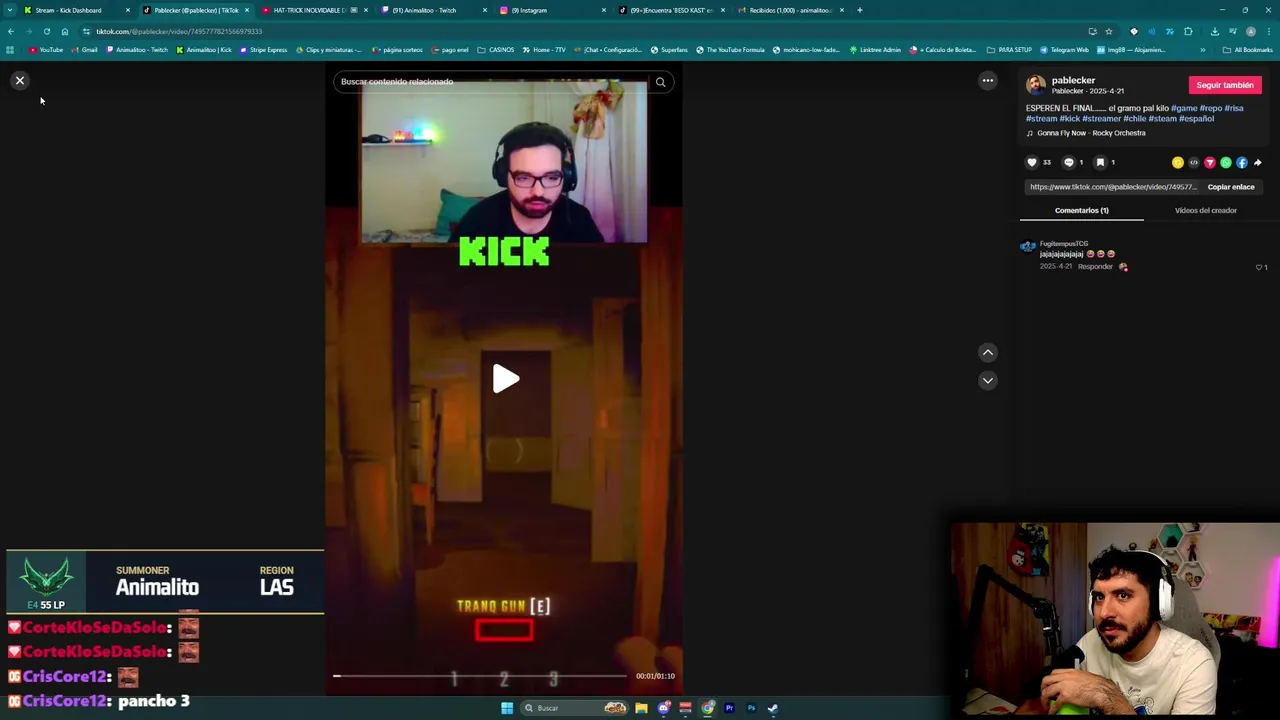Open more share options arrow
The image size is (1280, 720).
pyautogui.click(x=1258, y=162)
